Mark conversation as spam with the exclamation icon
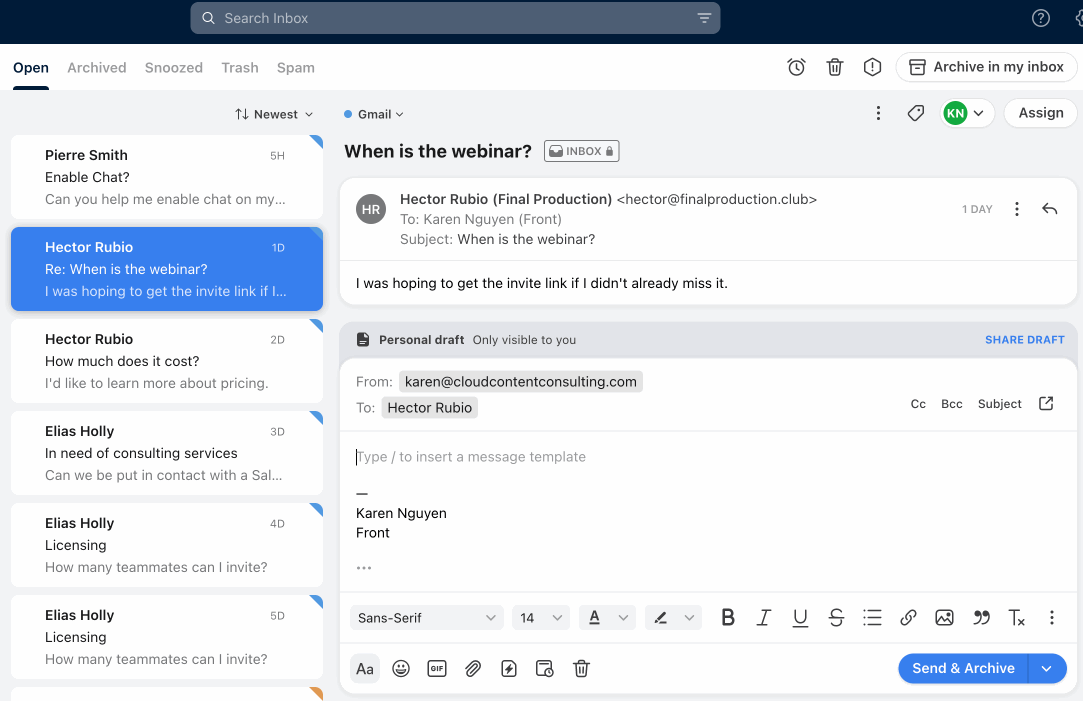 (872, 67)
